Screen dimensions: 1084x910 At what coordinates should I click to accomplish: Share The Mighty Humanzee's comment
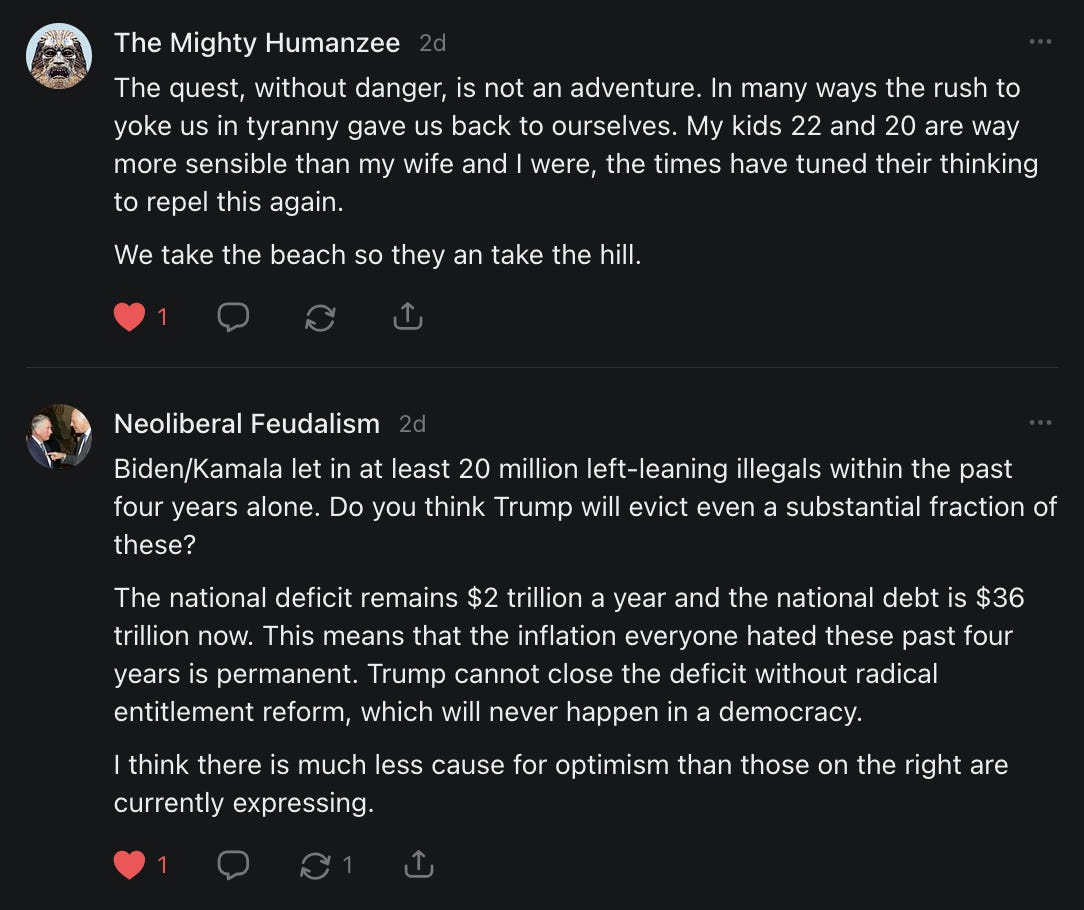point(407,318)
